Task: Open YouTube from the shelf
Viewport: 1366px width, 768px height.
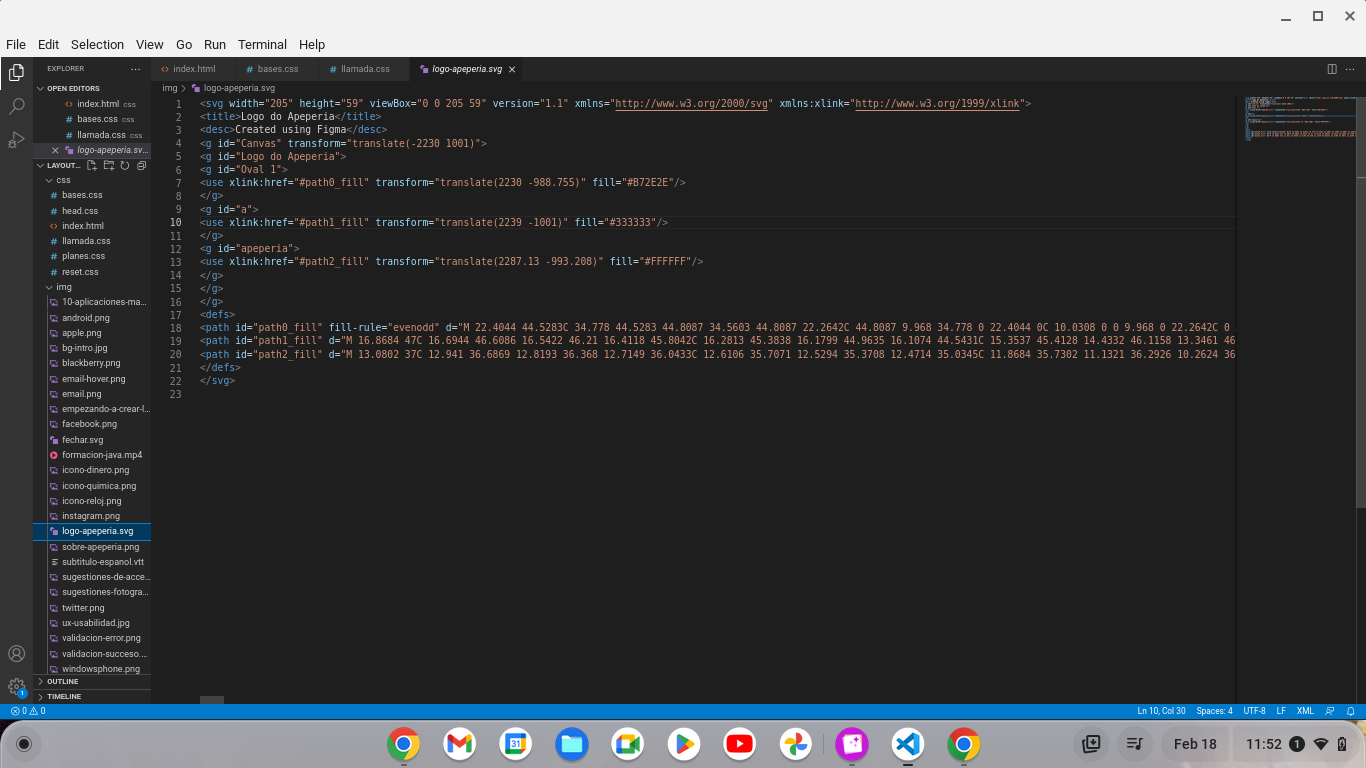Action: click(x=740, y=744)
